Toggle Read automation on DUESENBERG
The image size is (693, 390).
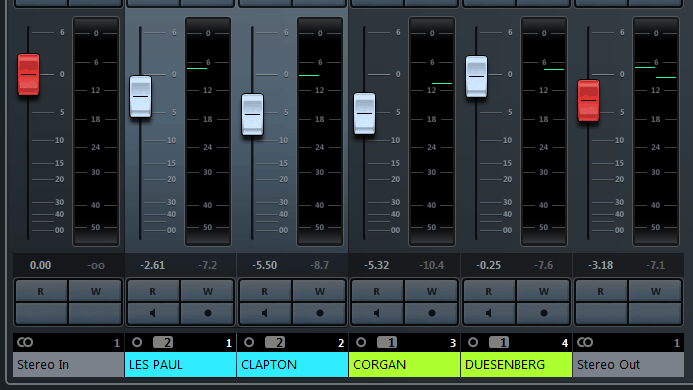tap(489, 291)
